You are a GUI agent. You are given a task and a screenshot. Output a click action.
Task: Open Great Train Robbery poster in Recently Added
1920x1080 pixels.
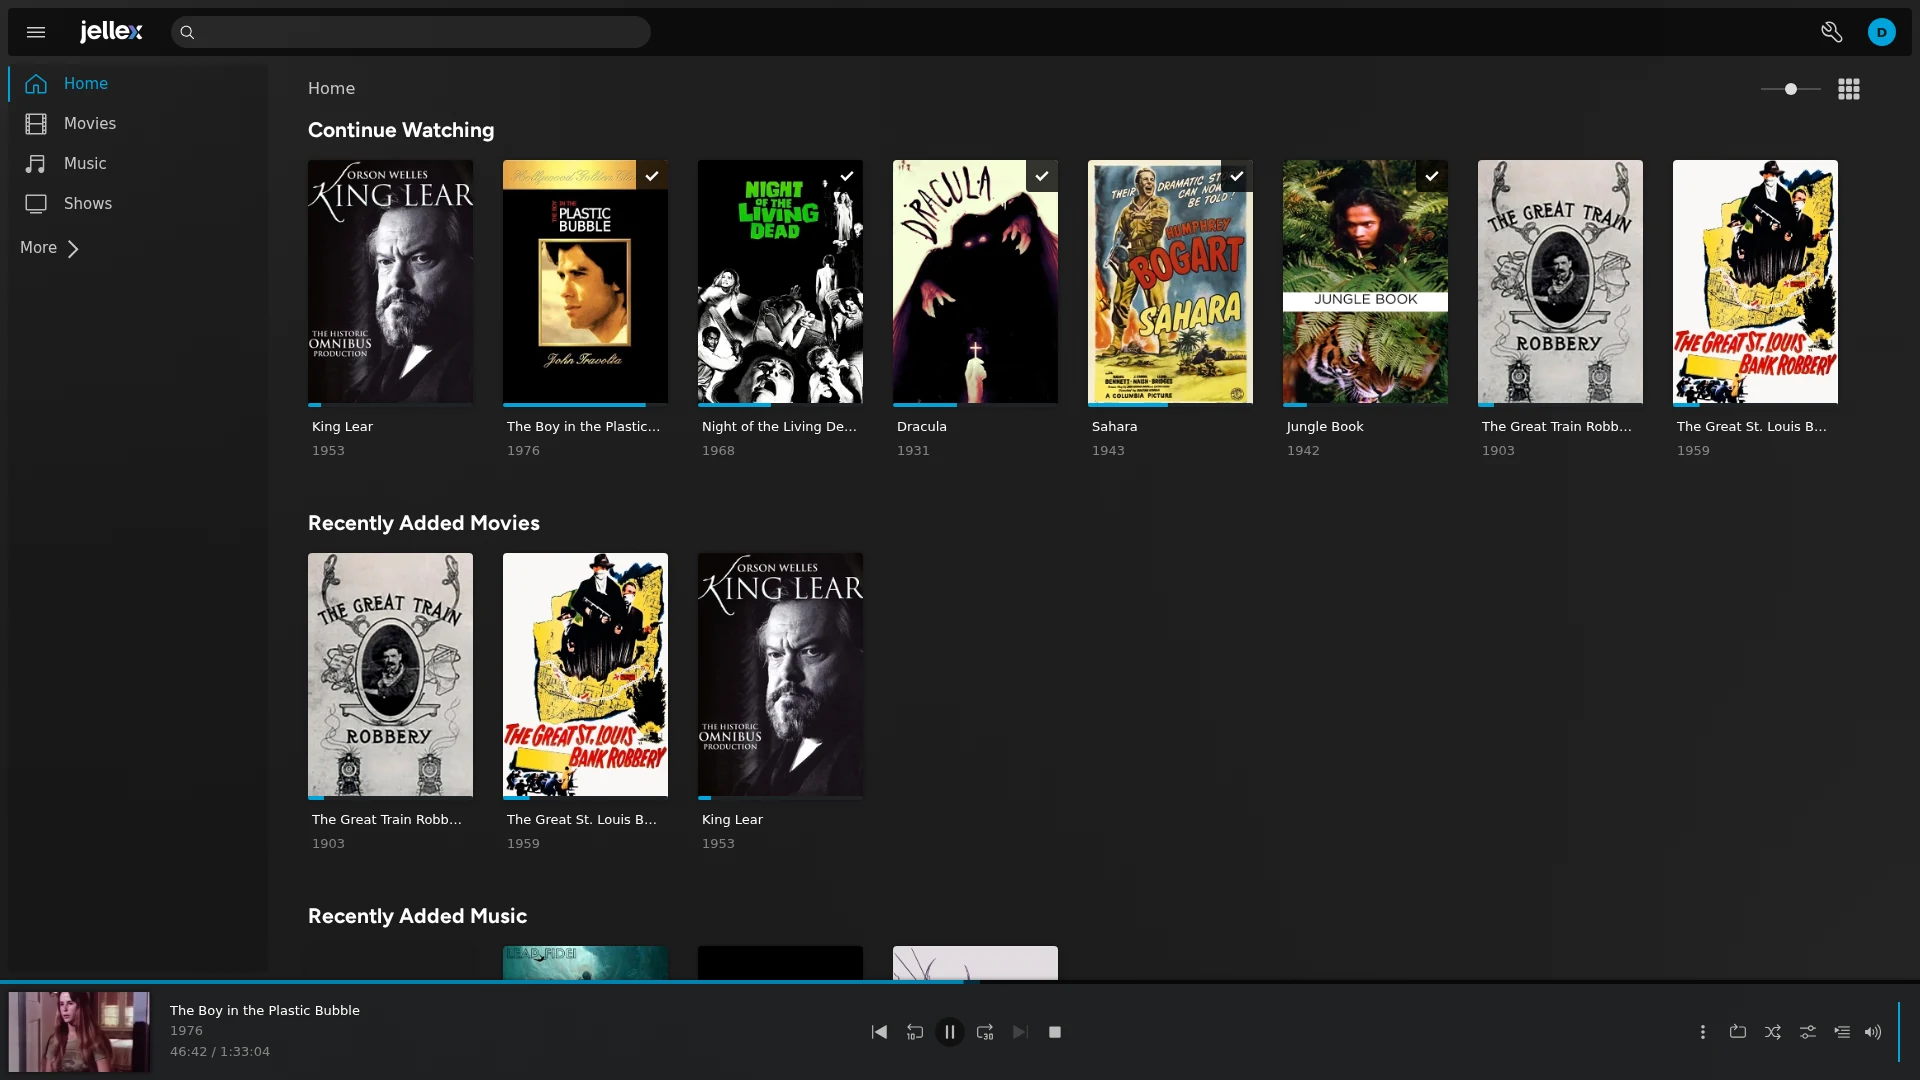click(x=390, y=675)
